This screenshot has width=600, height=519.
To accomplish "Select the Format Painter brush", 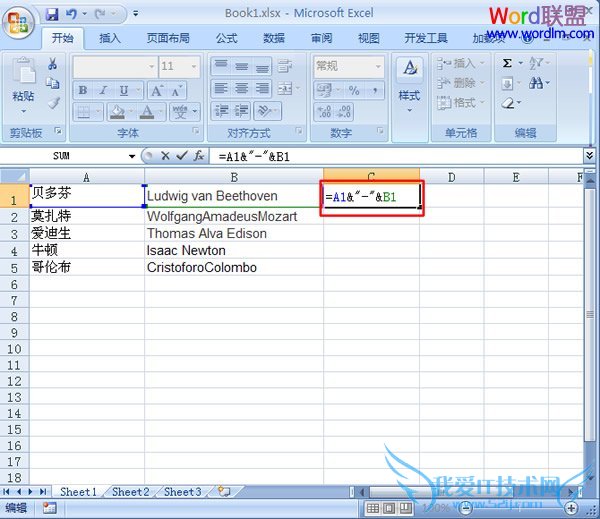I will click(54, 103).
